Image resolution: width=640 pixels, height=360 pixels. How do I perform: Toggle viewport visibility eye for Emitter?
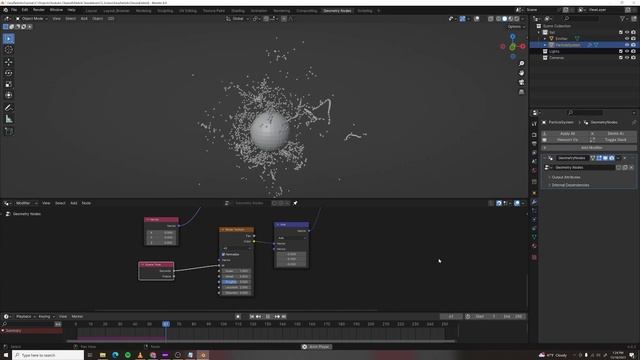point(627,38)
